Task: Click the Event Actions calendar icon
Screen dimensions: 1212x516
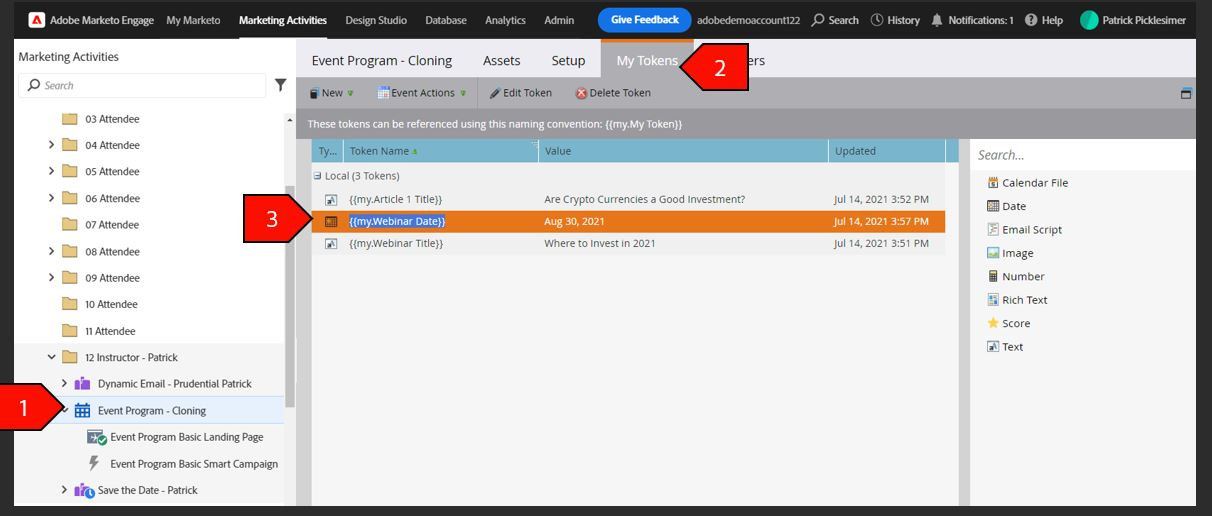Action: [383, 93]
